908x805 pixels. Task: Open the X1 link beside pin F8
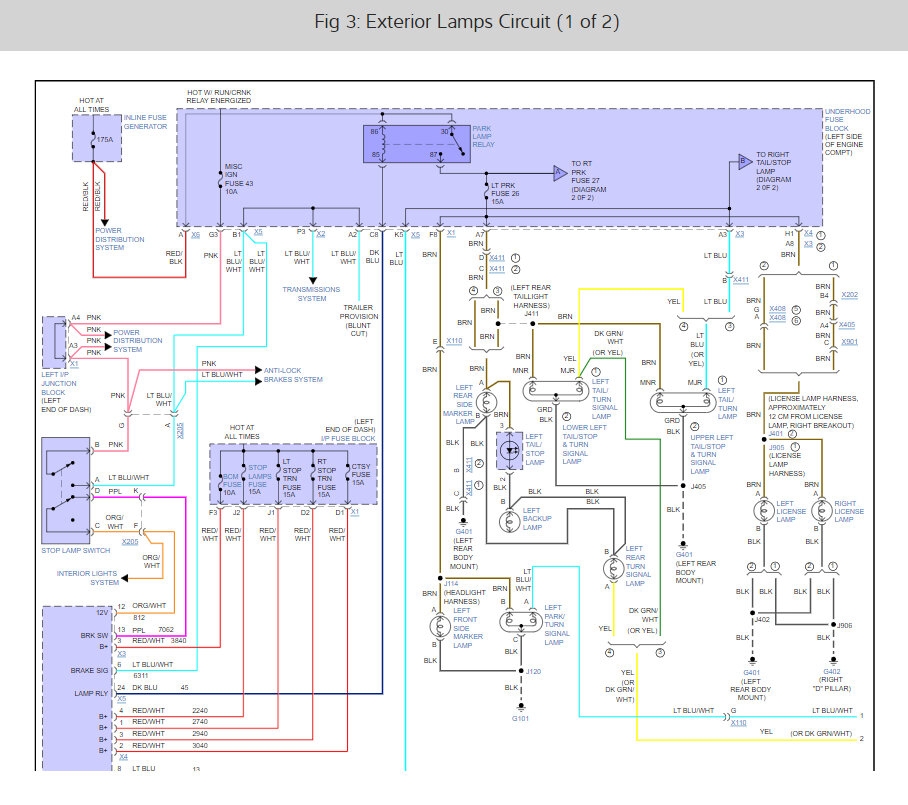451,233
